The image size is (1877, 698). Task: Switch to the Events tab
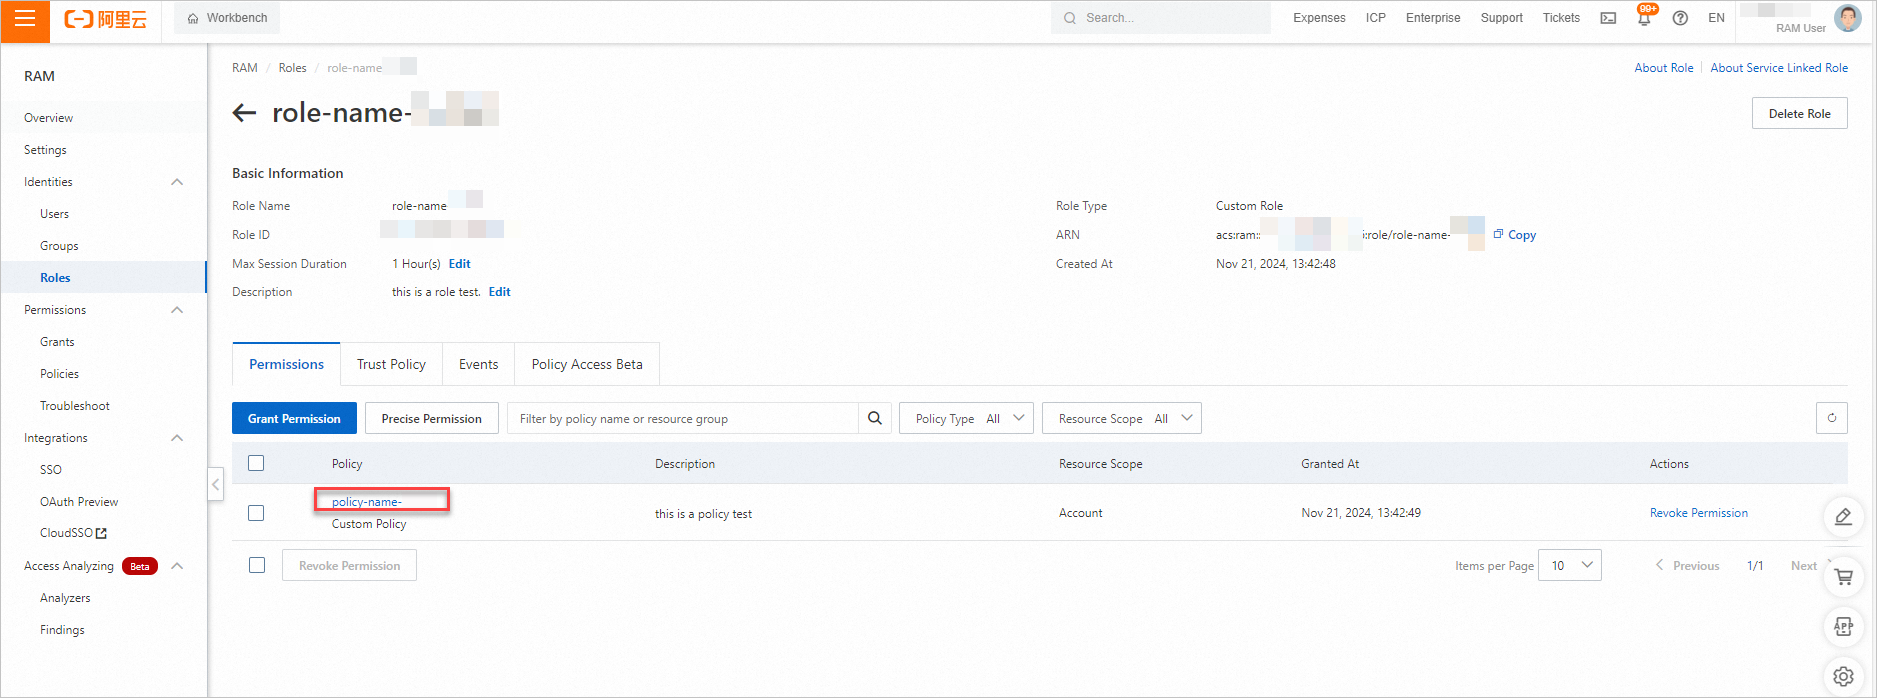tap(478, 364)
